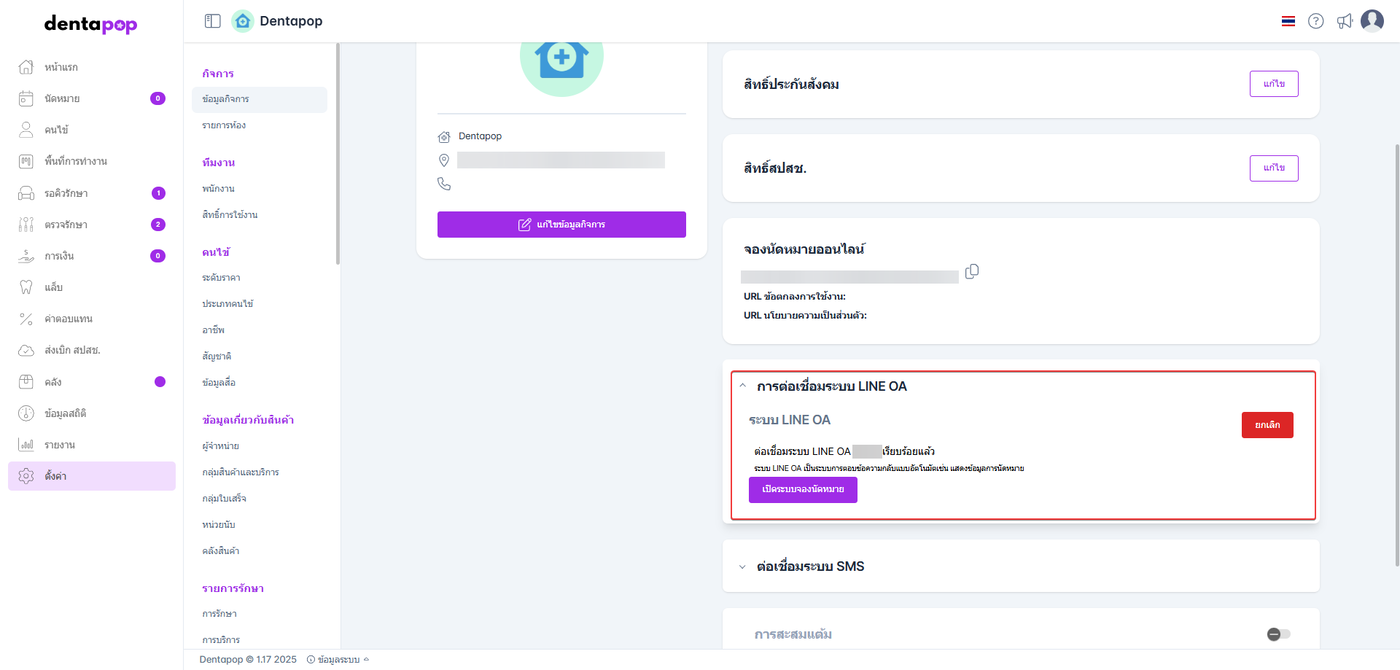Open announcements megaphone icon
This screenshot has height=670, width=1400.
point(1344,21)
